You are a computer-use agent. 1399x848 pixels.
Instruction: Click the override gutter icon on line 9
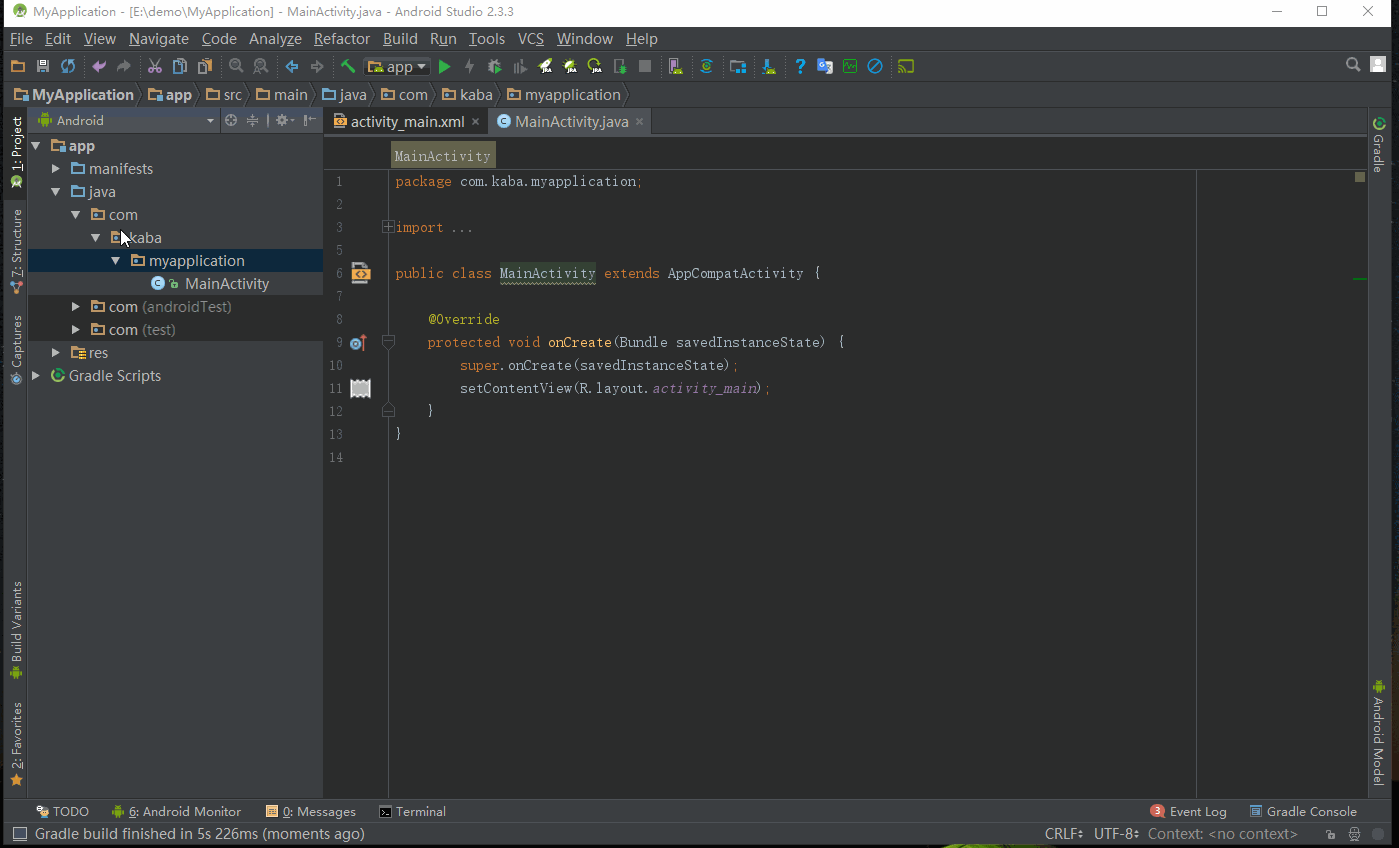(x=359, y=342)
